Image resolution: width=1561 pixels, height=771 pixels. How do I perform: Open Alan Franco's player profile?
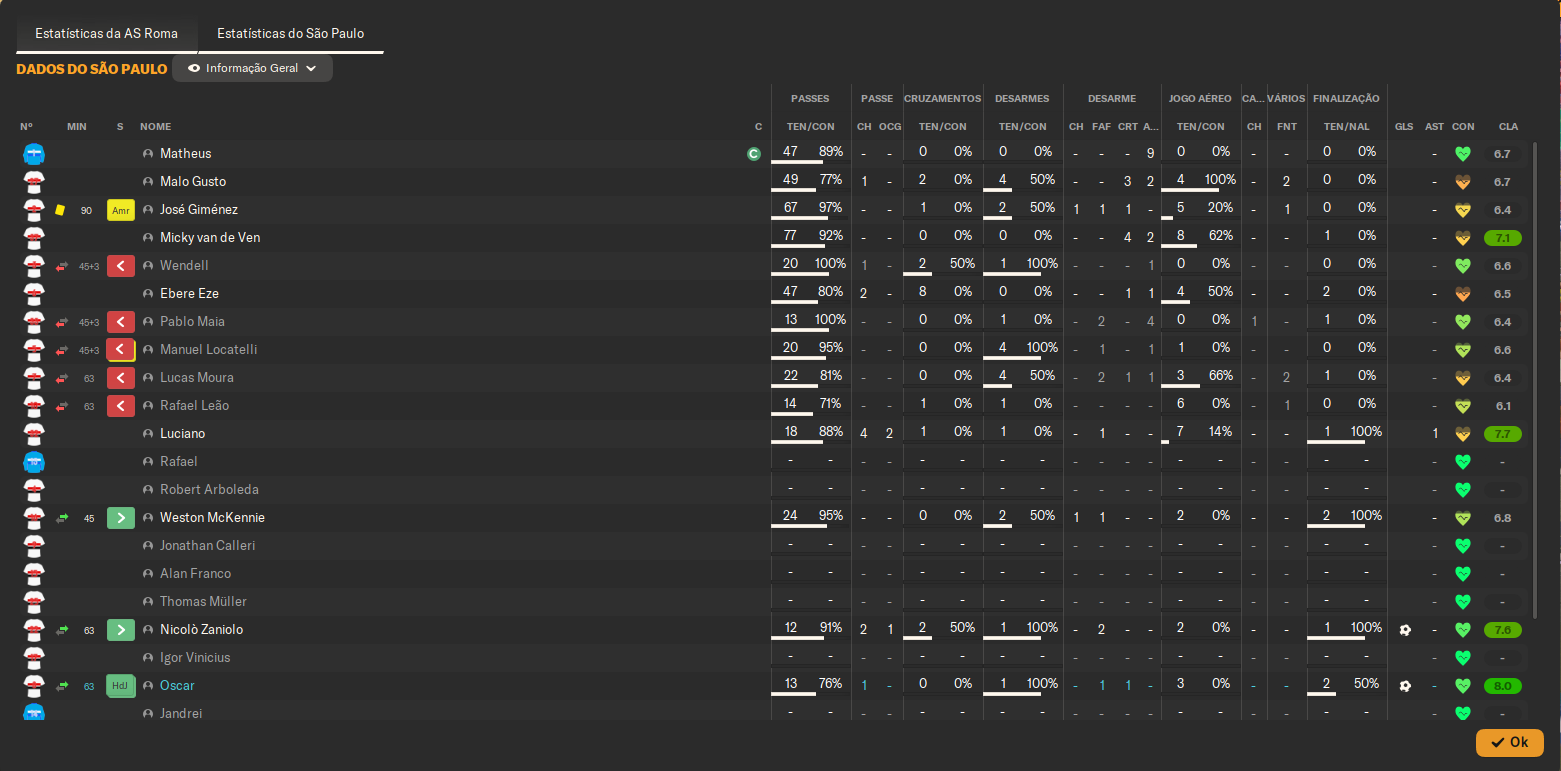pos(195,574)
